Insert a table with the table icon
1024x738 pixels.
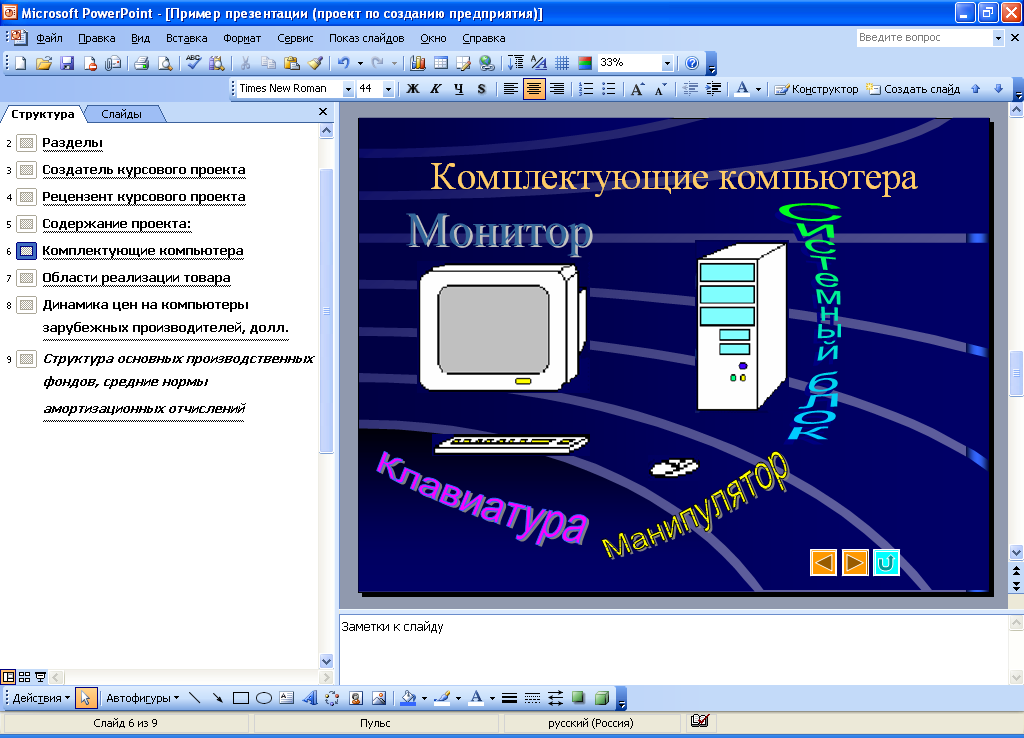coord(441,63)
